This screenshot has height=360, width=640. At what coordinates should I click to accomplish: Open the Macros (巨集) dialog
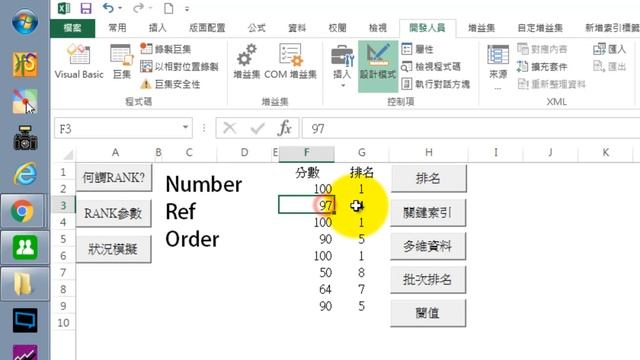[122, 61]
